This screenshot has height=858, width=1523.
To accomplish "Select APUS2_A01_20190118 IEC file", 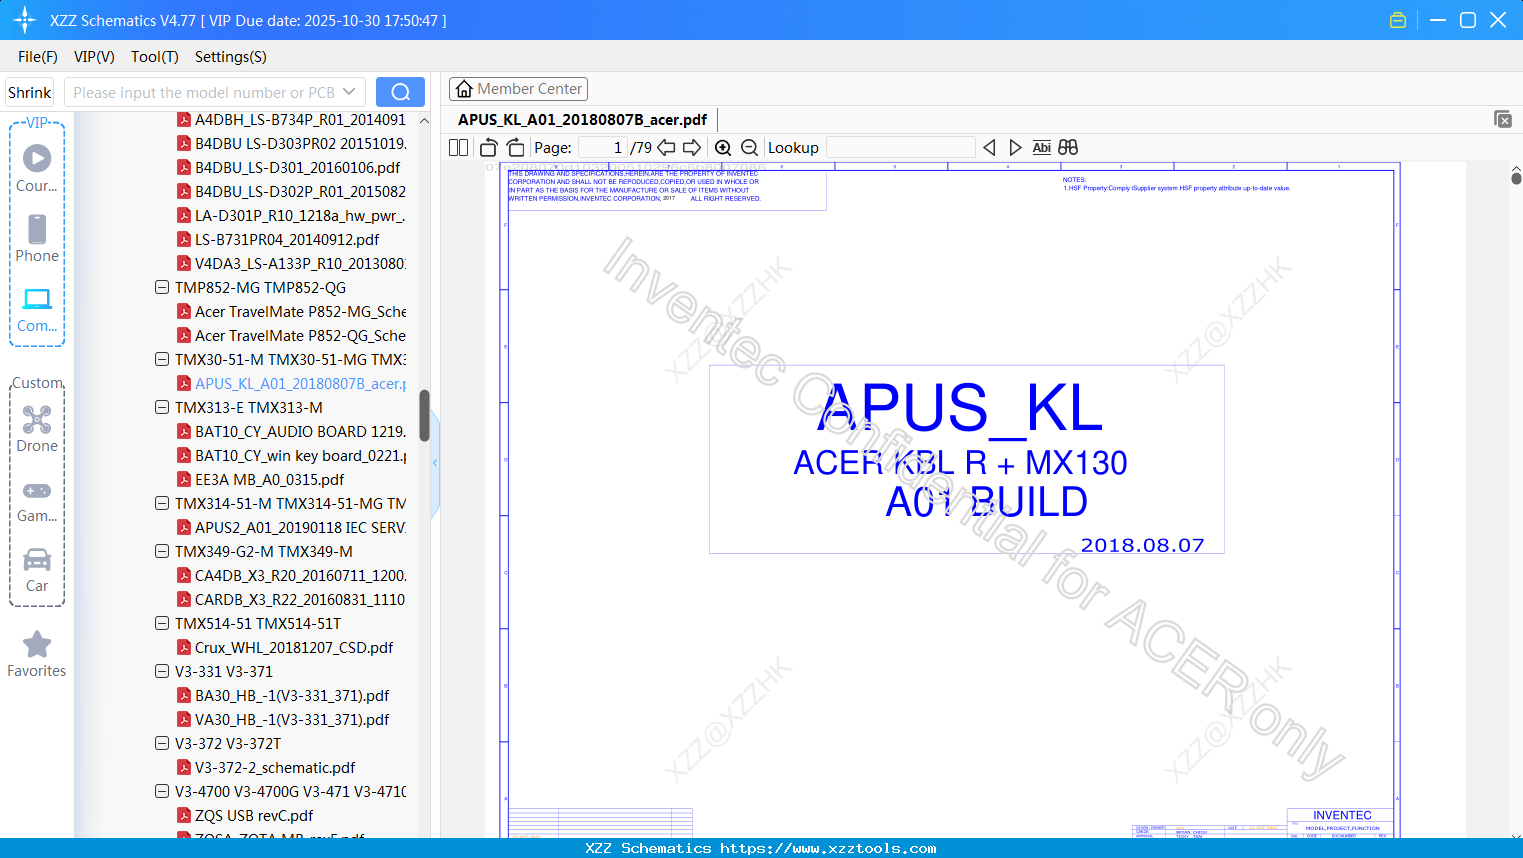I will (x=291, y=528).
